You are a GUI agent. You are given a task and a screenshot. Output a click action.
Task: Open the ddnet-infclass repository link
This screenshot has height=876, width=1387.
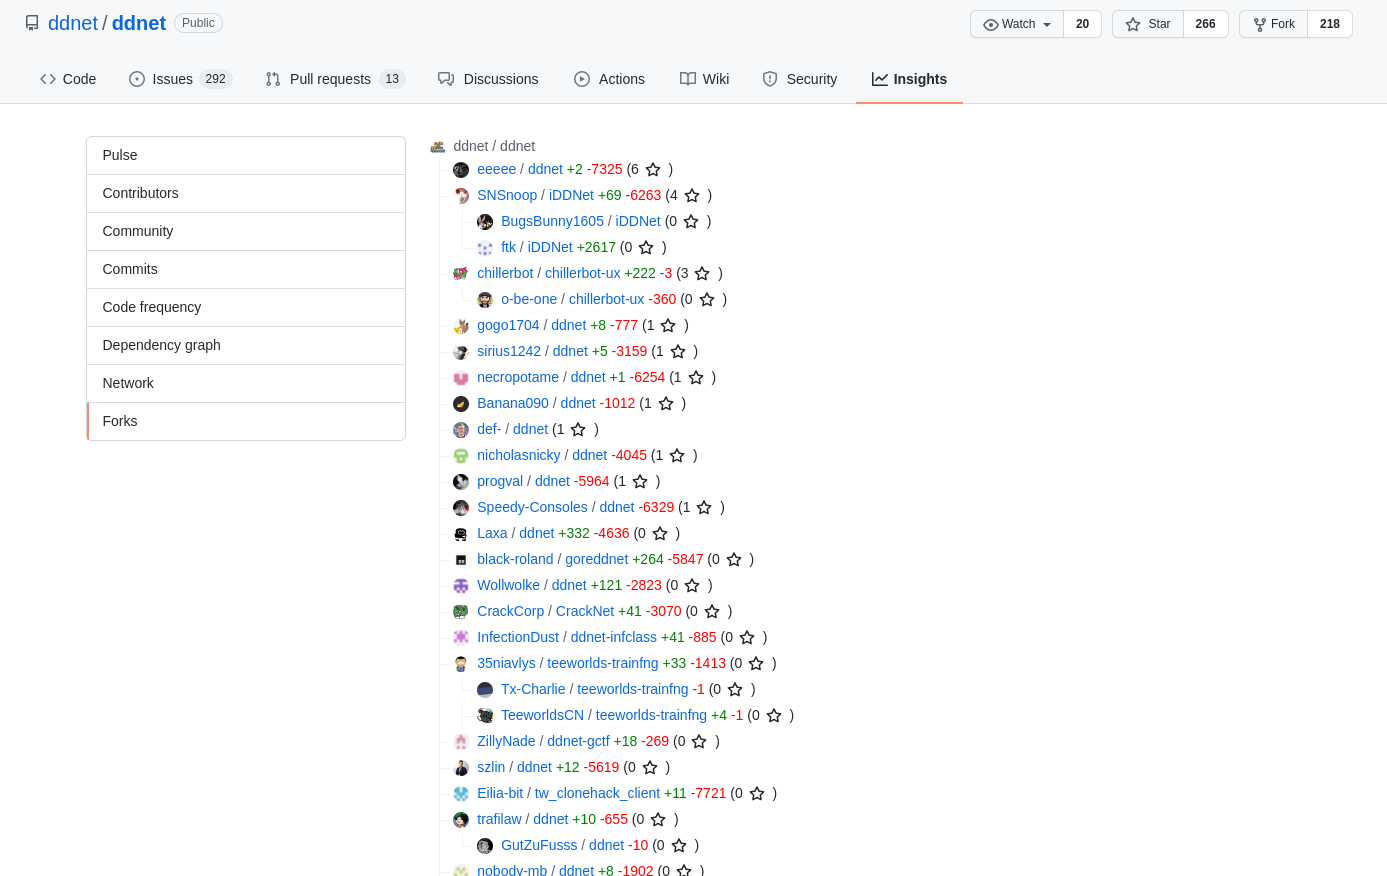point(614,637)
